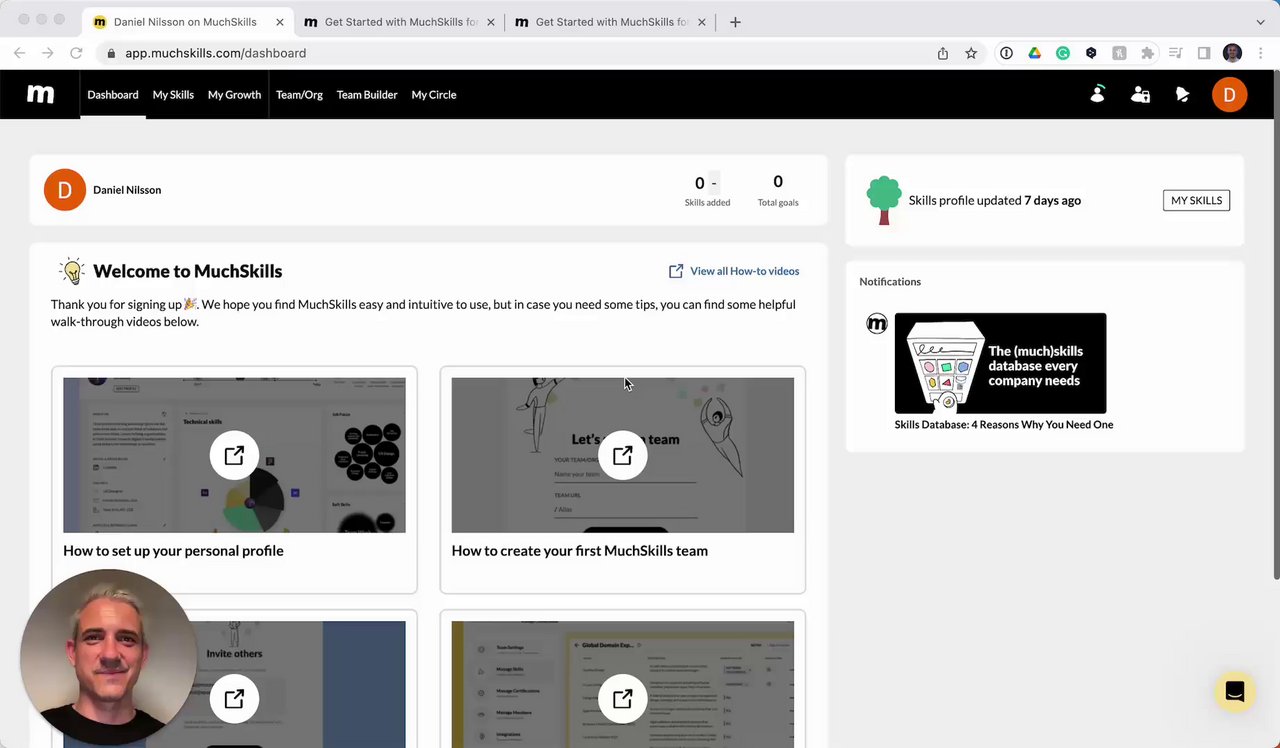Click the Daniel Nilsson profile name
1280x748 pixels.
point(127,190)
